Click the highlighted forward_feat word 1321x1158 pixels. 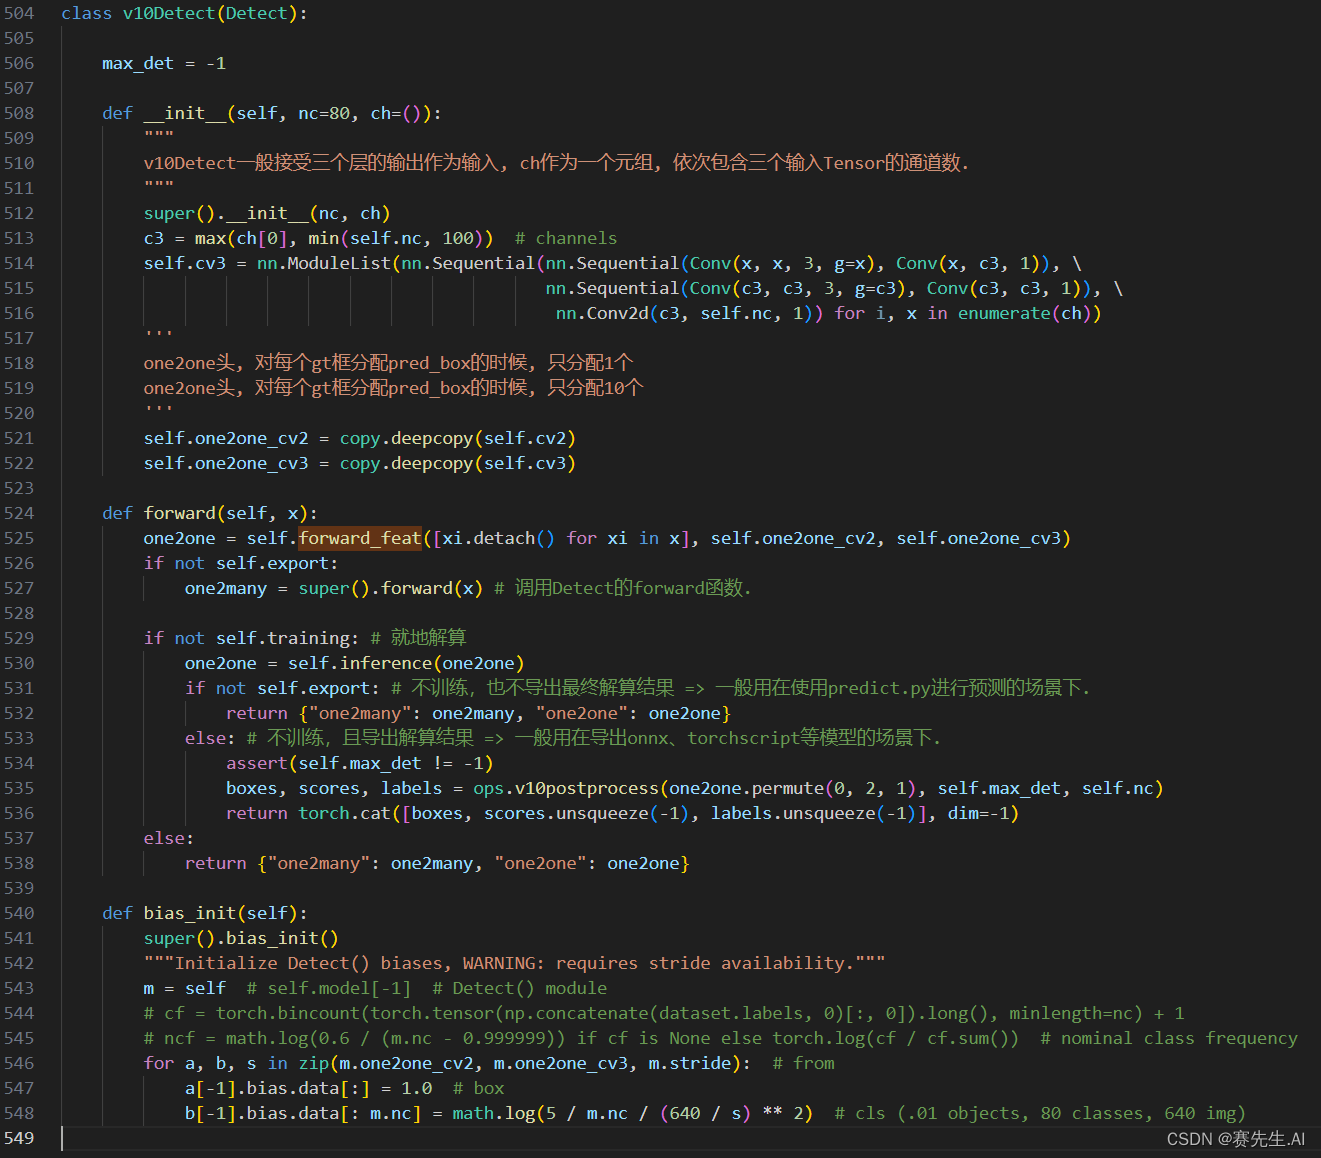(x=360, y=538)
